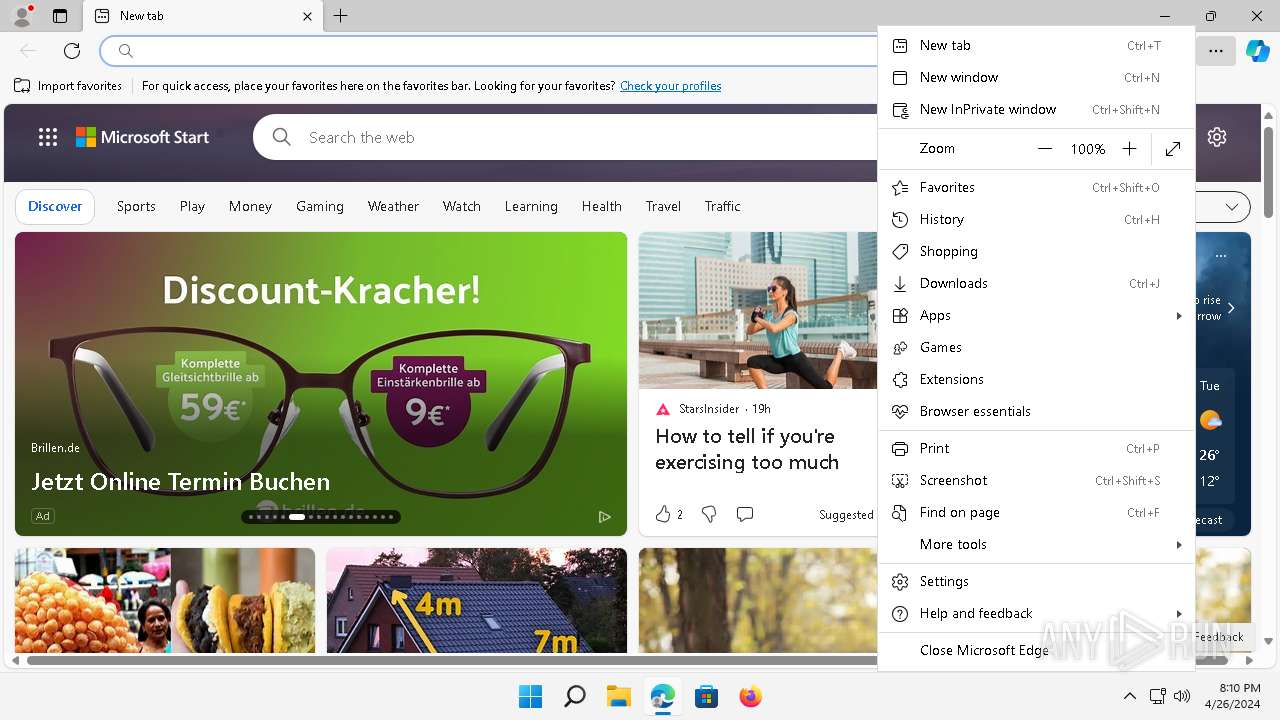Switch to Discover tab
Image resolution: width=1280 pixels, height=720 pixels.
(x=55, y=206)
